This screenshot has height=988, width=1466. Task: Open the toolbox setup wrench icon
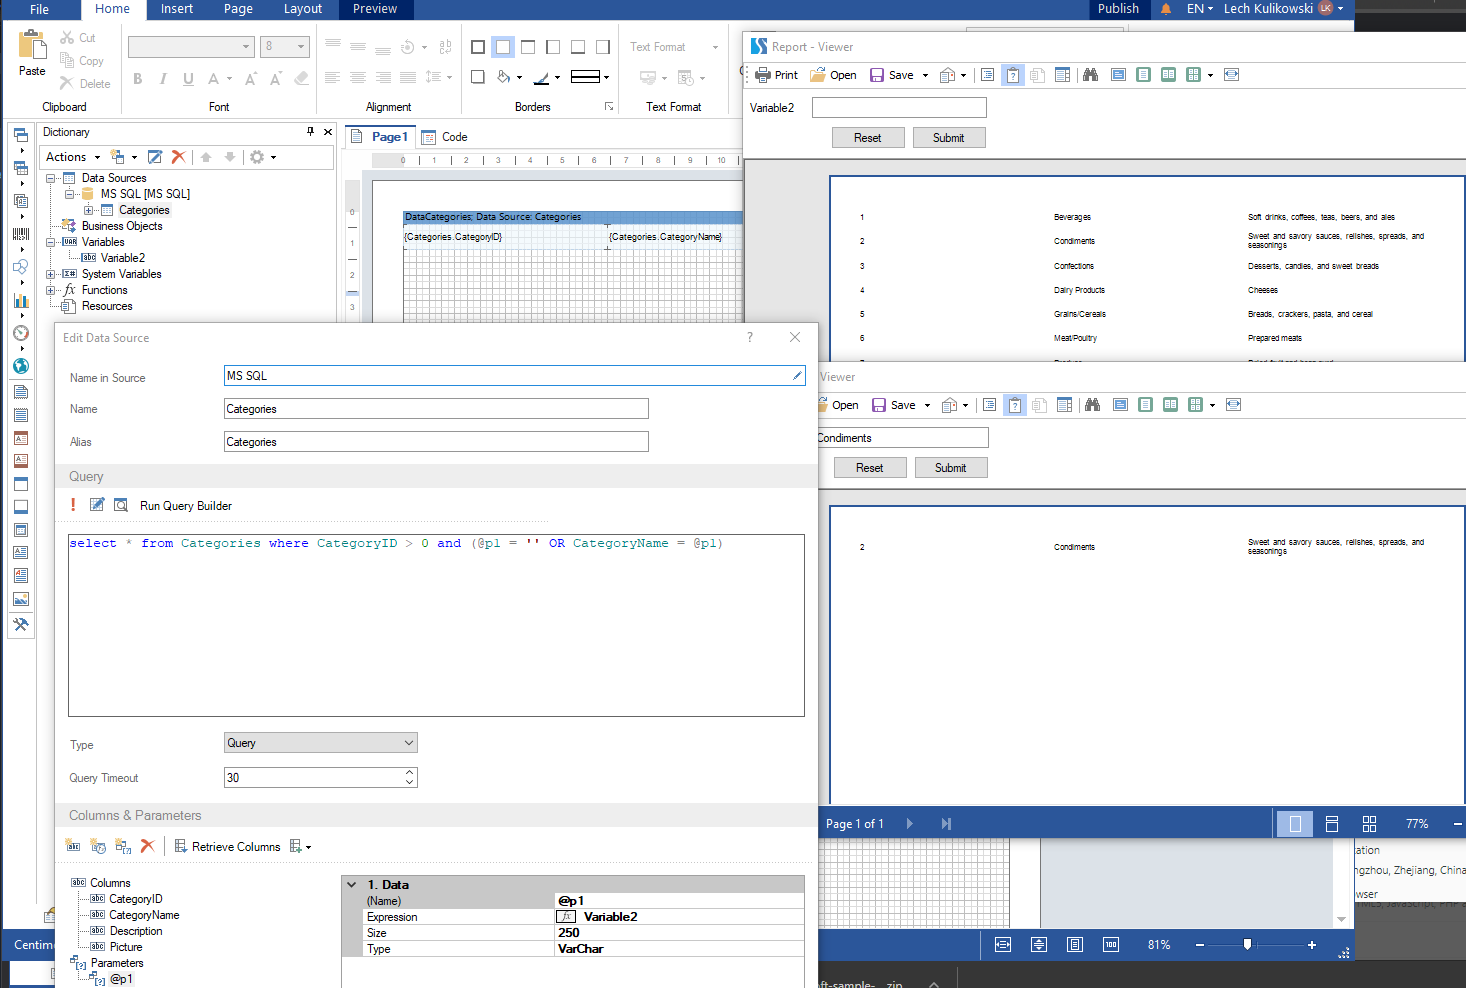pos(21,625)
